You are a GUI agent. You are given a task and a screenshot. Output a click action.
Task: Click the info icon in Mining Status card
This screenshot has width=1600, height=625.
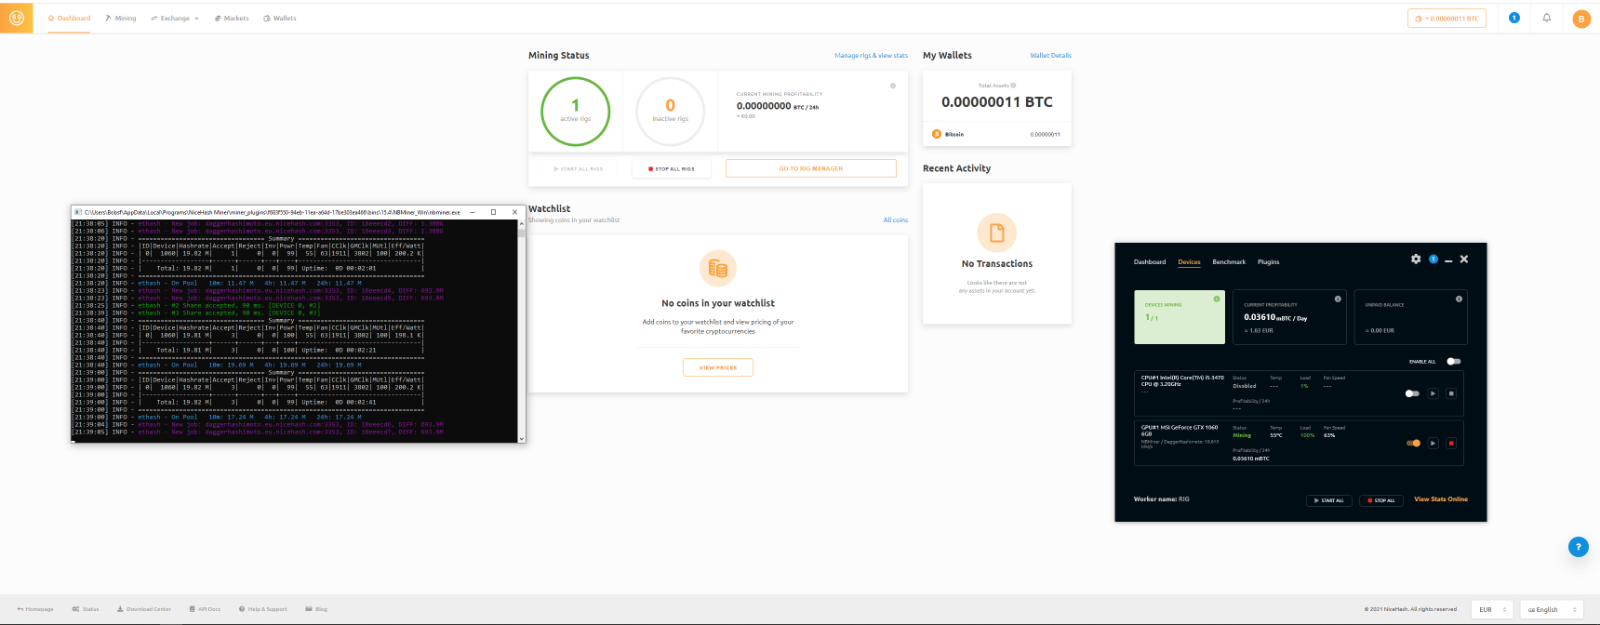[x=893, y=86]
